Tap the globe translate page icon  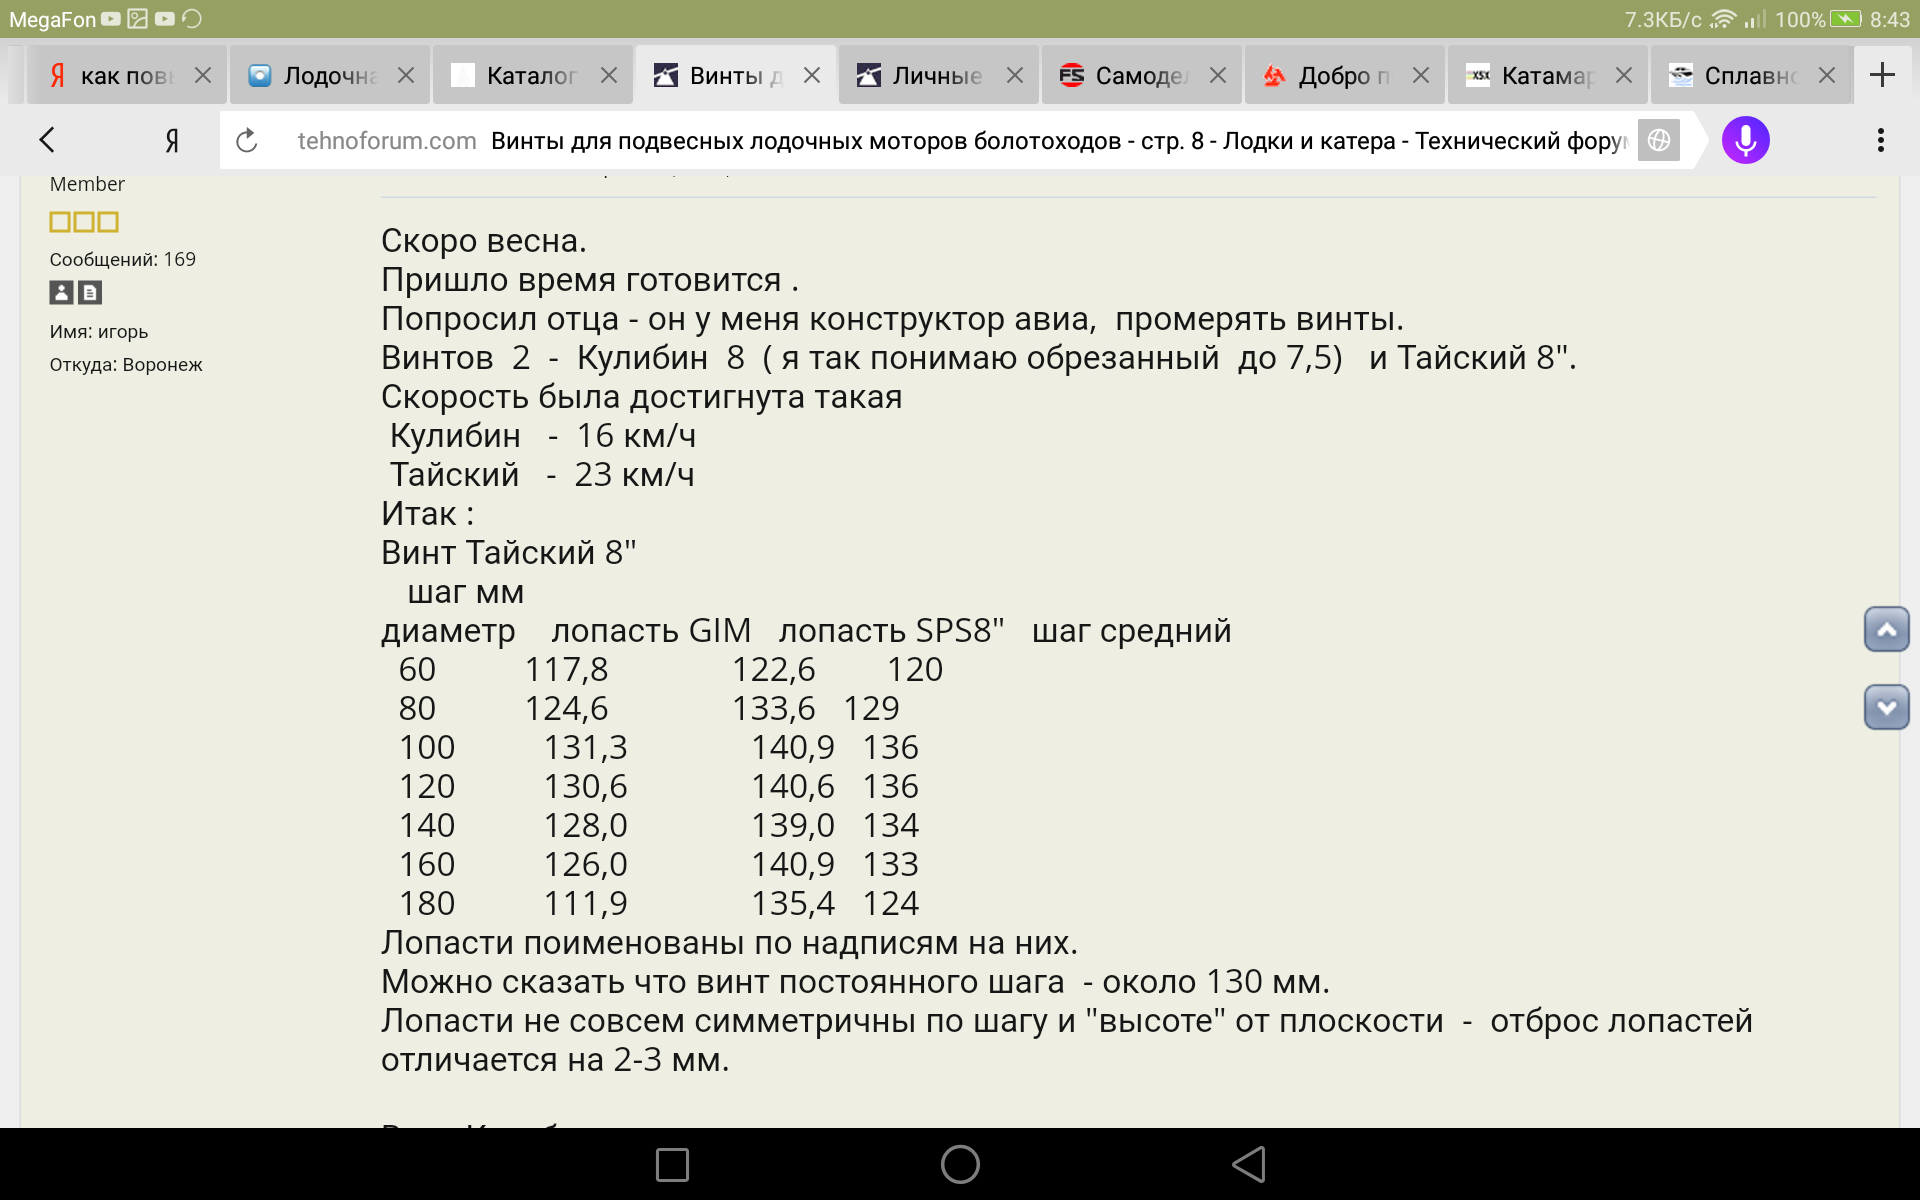tap(1658, 141)
